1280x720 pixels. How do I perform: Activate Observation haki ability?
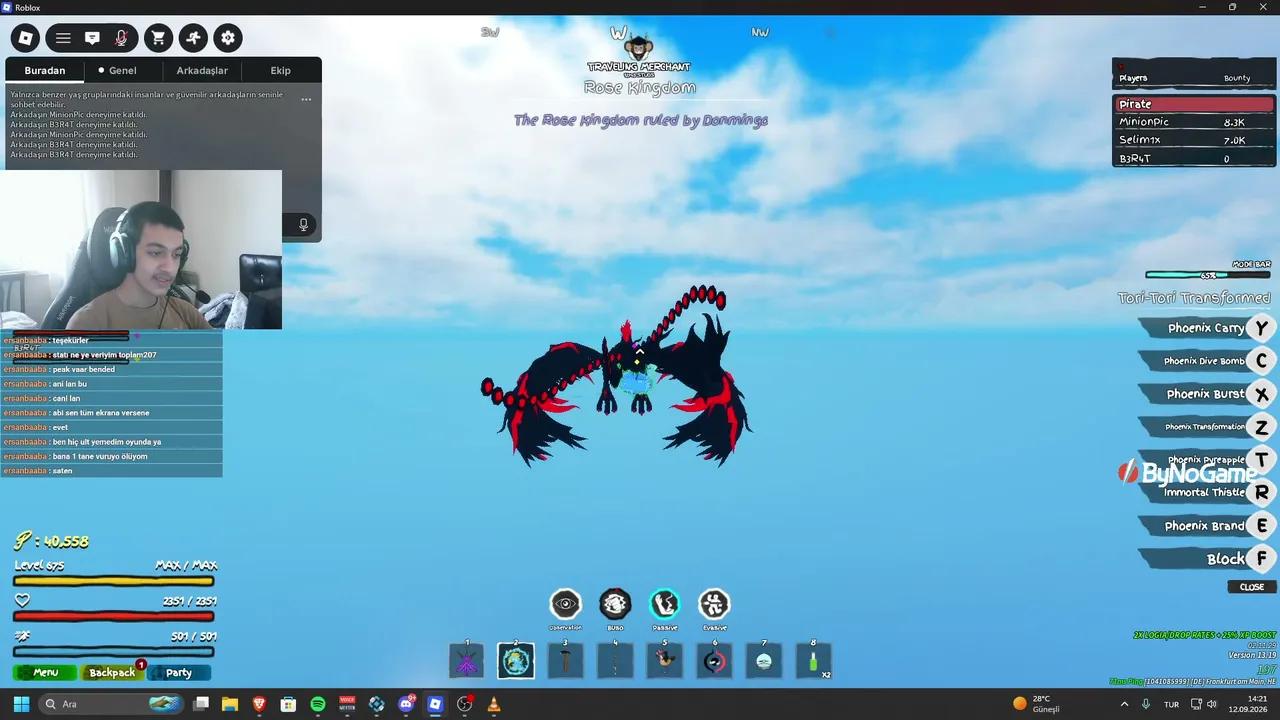pyautogui.click(x=565, y=604)
